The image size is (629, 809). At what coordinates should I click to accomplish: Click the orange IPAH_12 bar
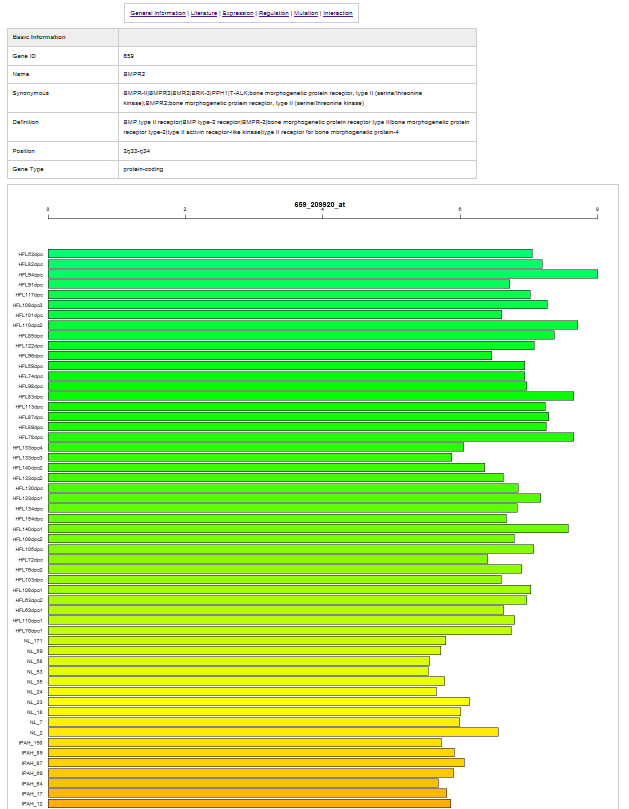[249, 803]
